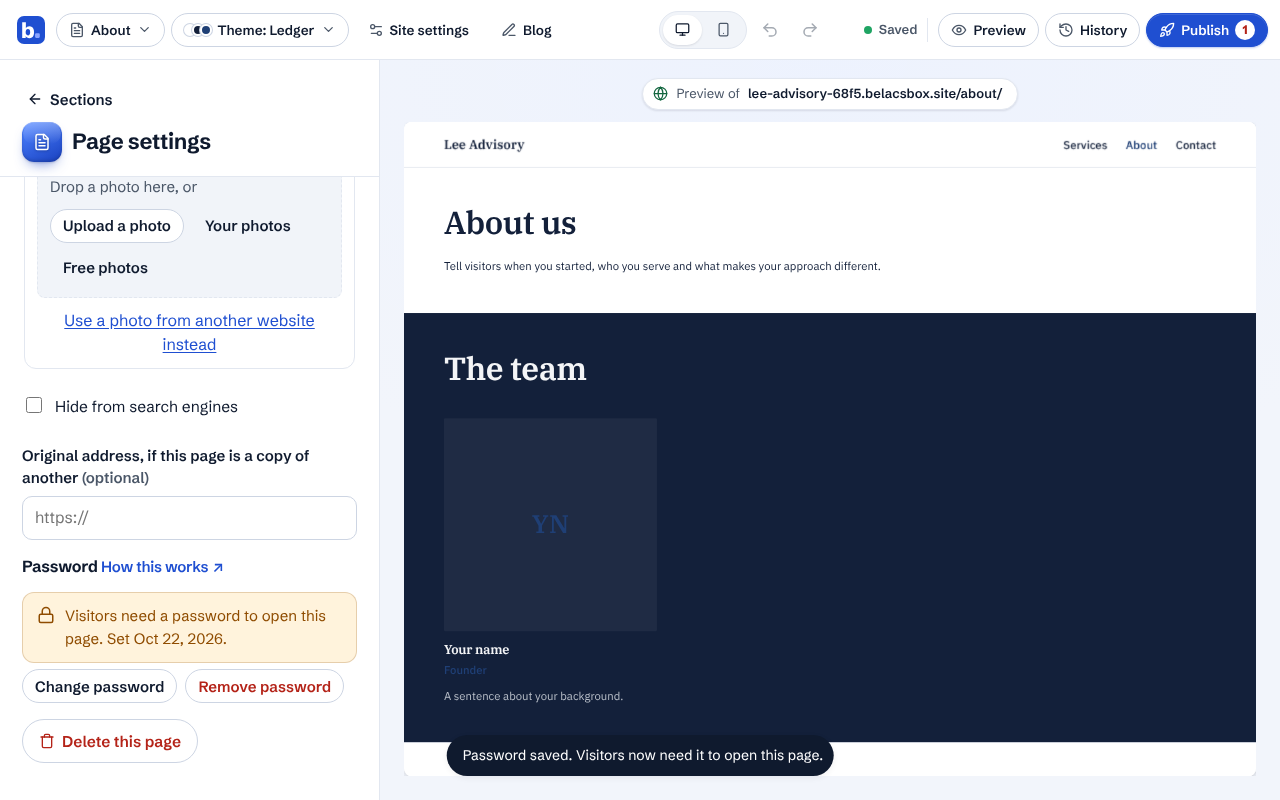The height and width of the screenshot is (800, 1280).
Task: Open the About page dropdown
Action: pyautogui.click(x=110, y=30)
